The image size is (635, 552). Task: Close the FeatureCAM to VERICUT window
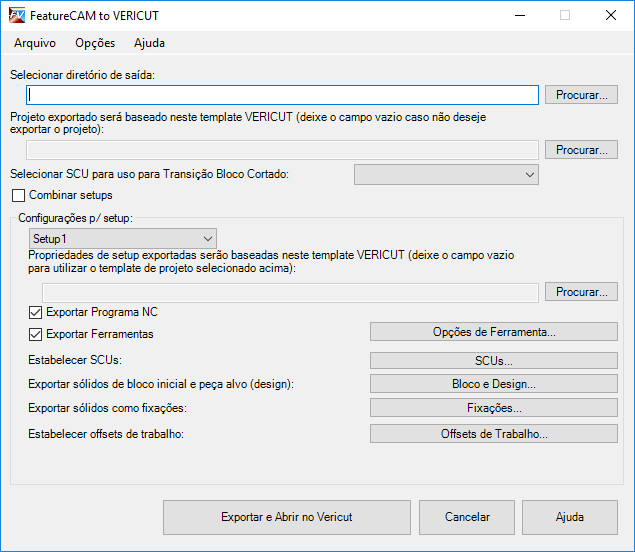[611, 15]
